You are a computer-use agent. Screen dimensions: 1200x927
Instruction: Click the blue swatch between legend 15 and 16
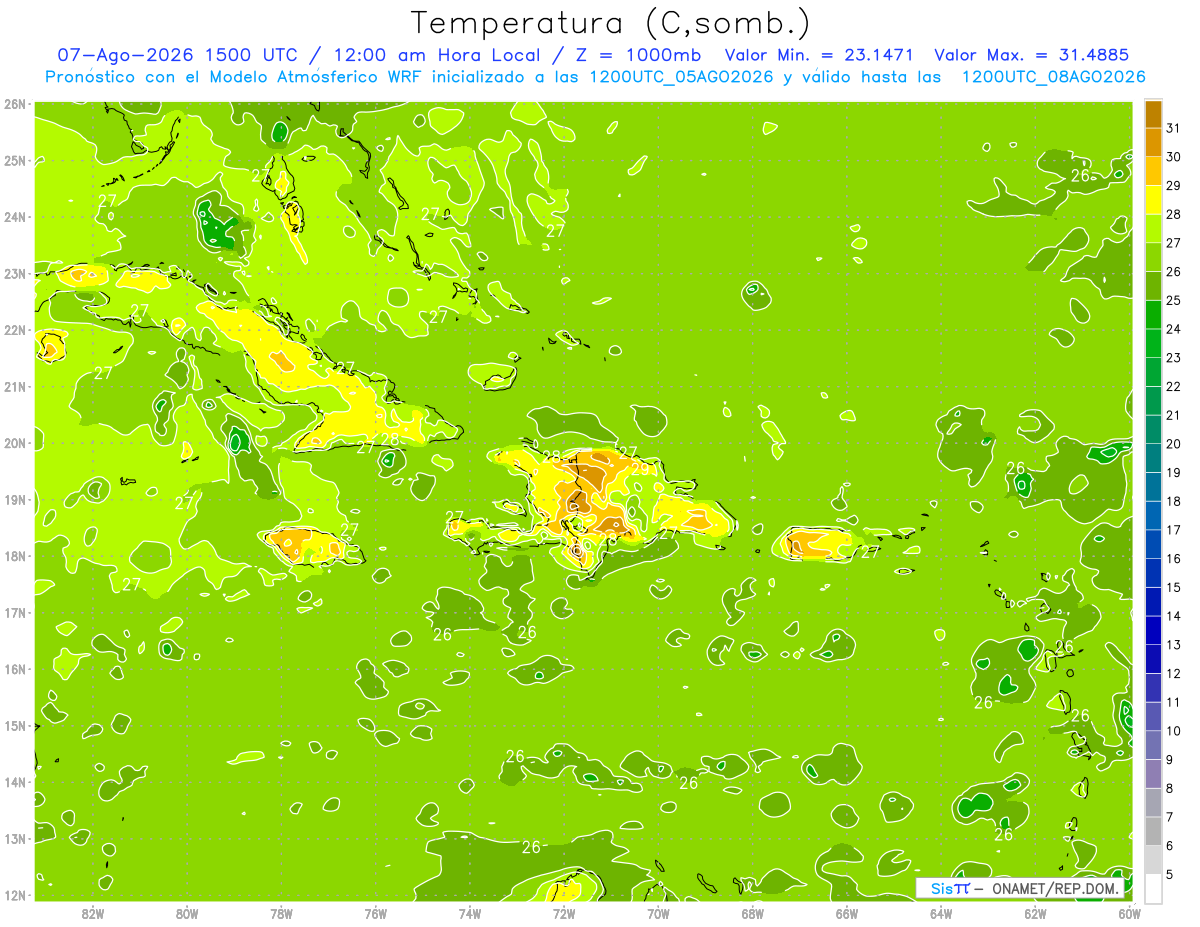[x=1153, y=573]
